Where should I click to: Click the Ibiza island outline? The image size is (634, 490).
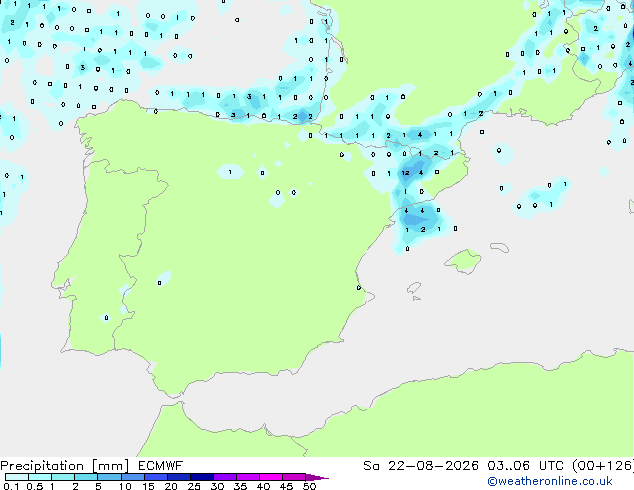click(x=414, y=288)
